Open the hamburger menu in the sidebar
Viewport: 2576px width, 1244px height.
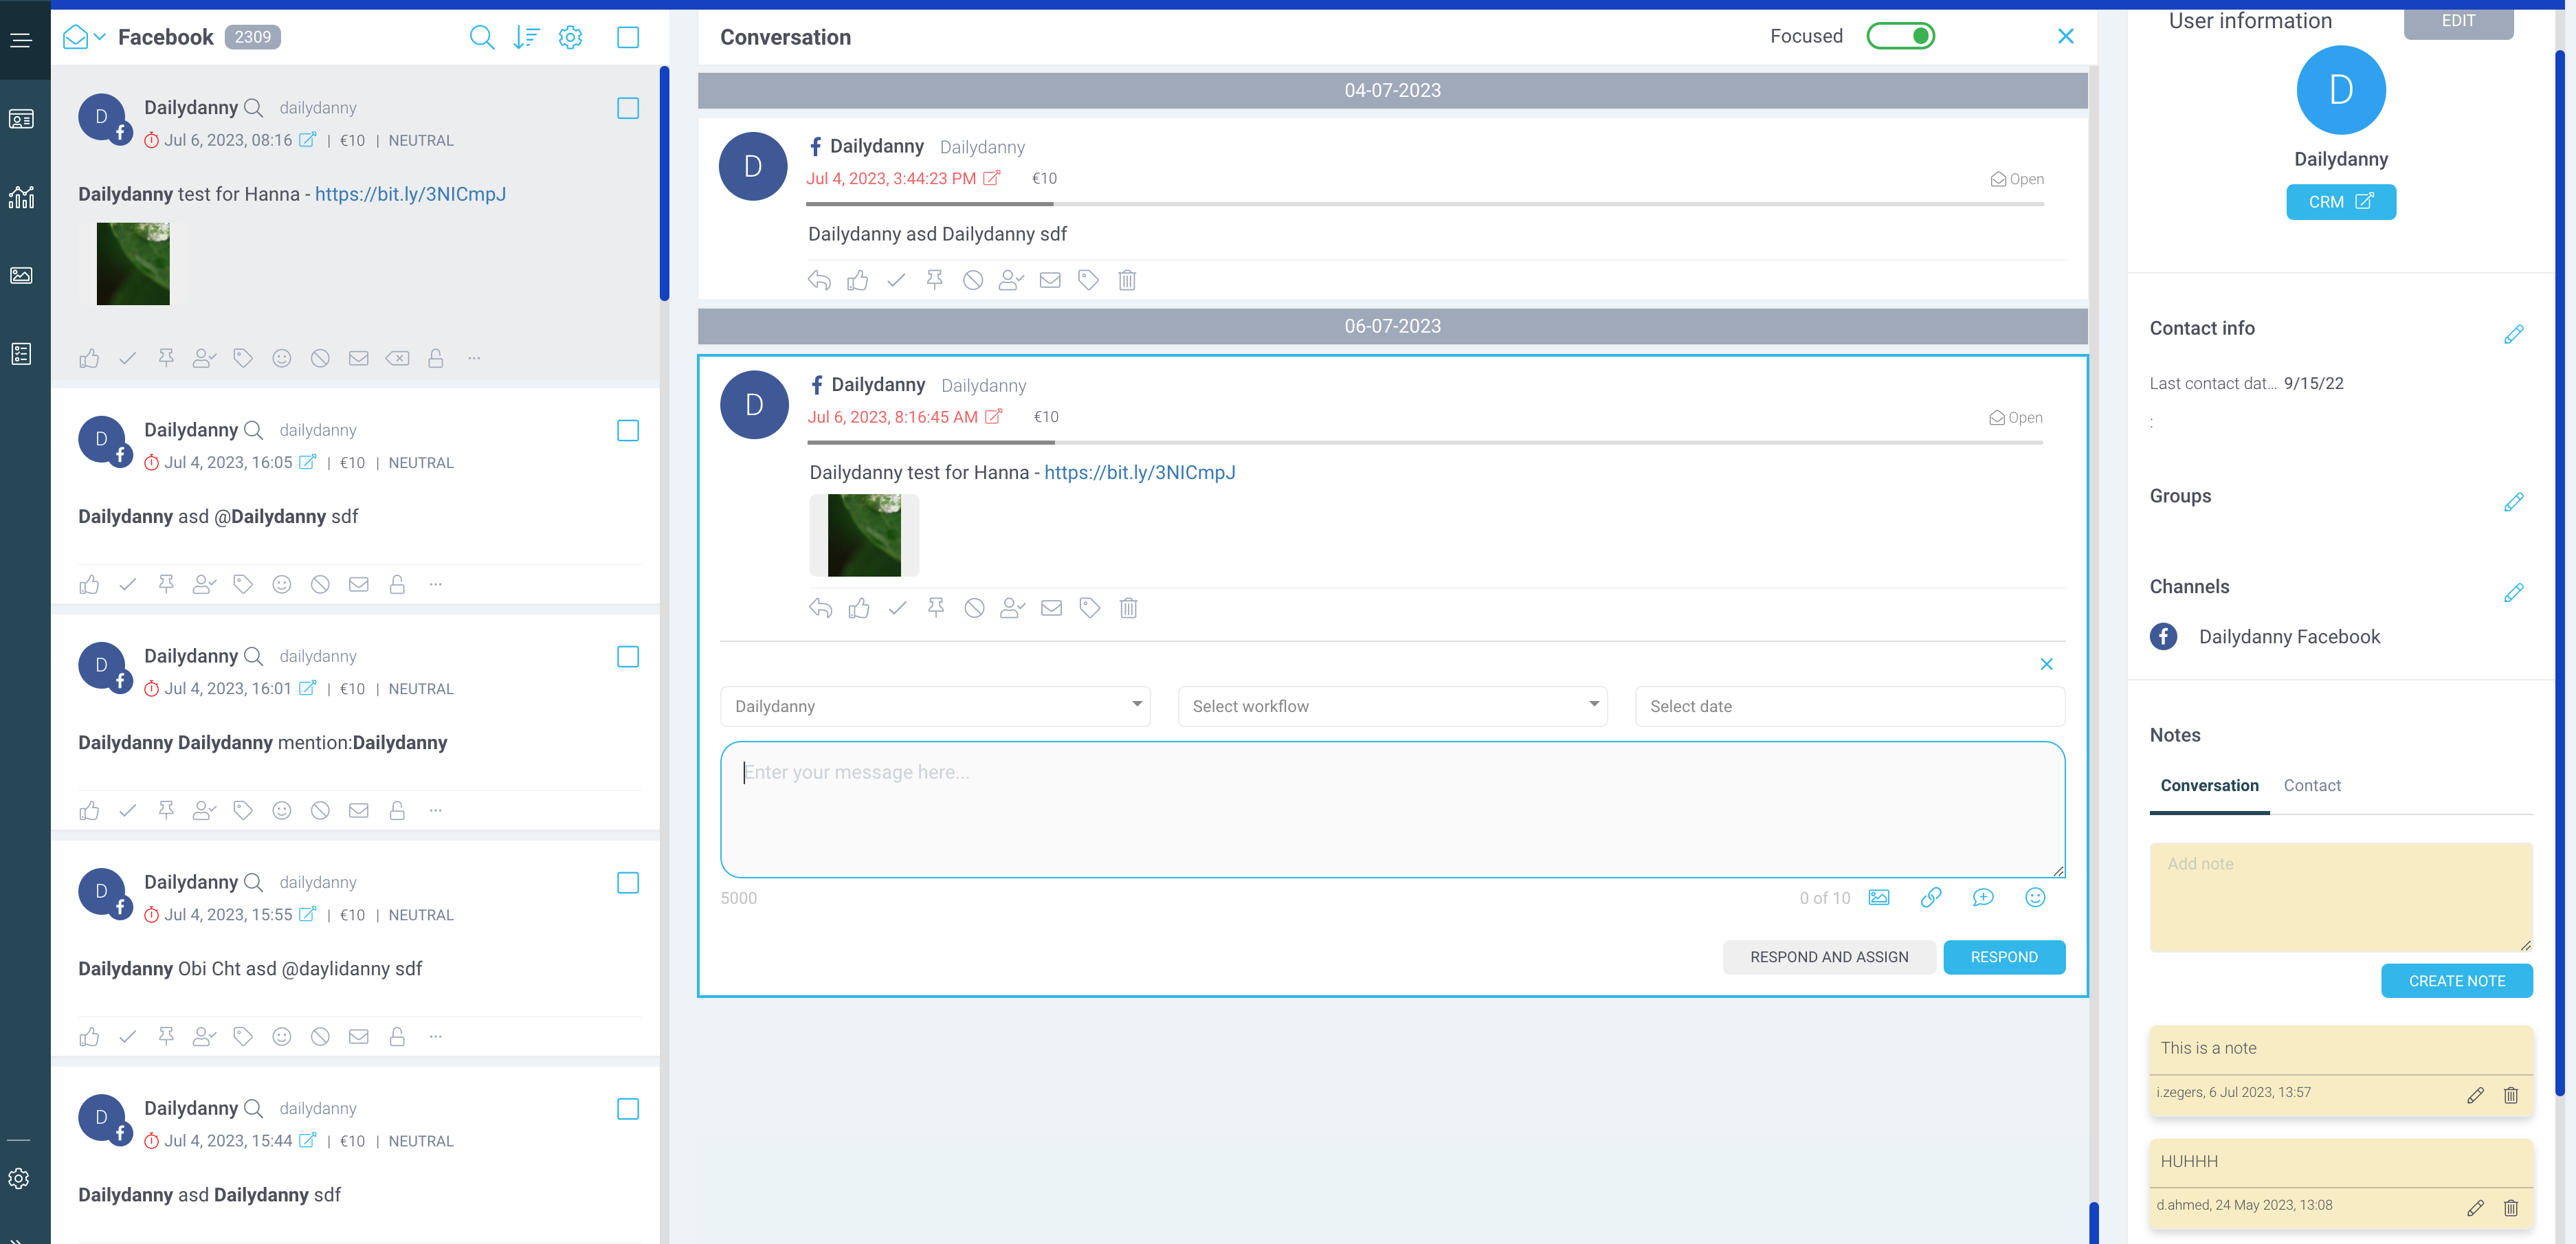pyautogui.click(x=21, y=40)
